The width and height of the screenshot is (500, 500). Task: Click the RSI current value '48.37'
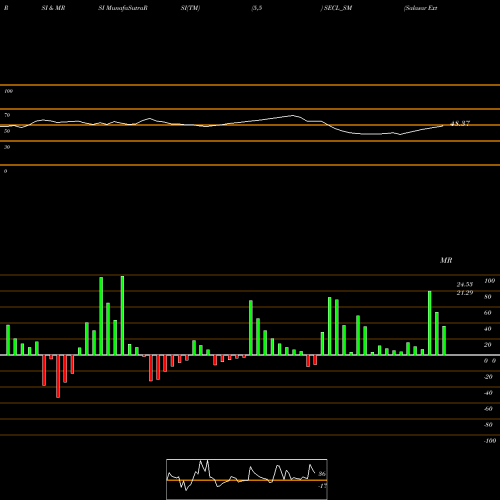click(460, 123)
